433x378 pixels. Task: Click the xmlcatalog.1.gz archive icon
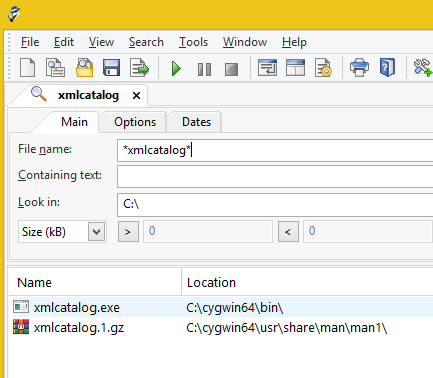[x=21, y=327]
